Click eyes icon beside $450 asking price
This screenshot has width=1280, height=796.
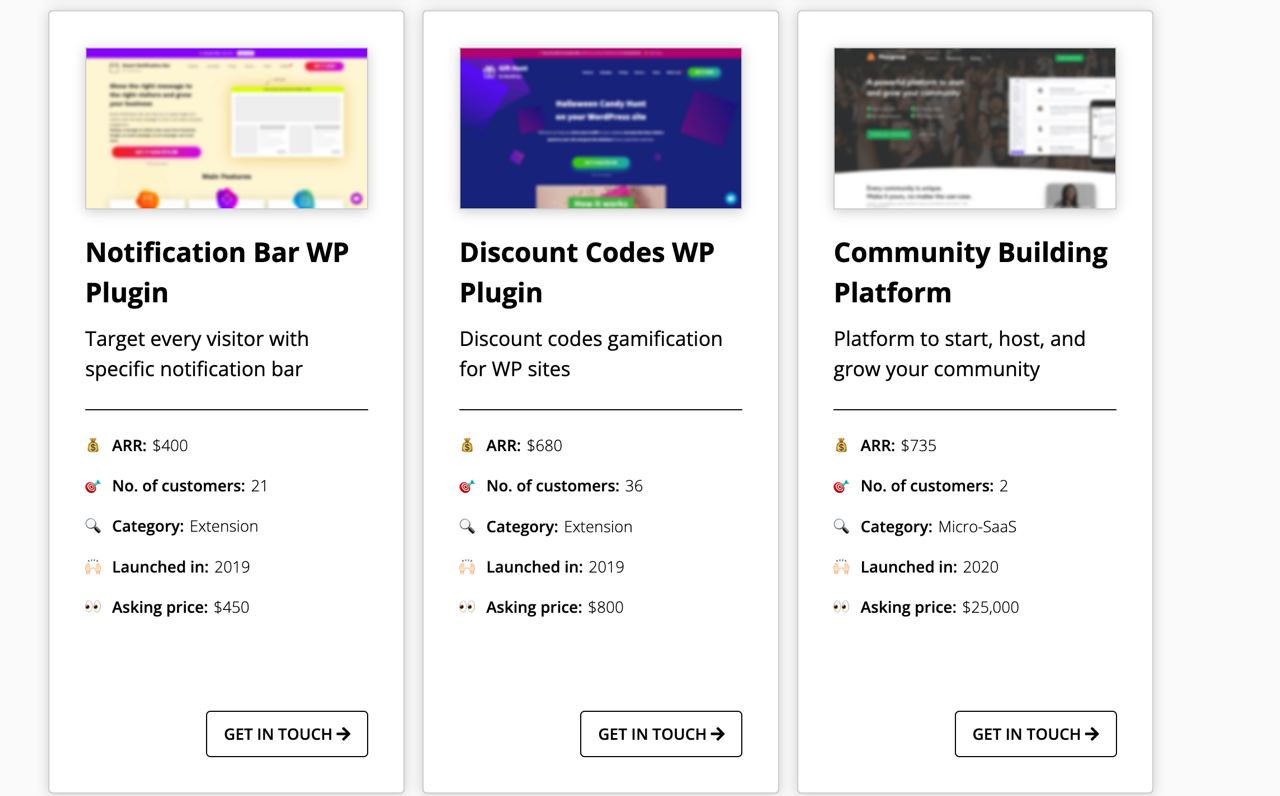coord(93,607)
